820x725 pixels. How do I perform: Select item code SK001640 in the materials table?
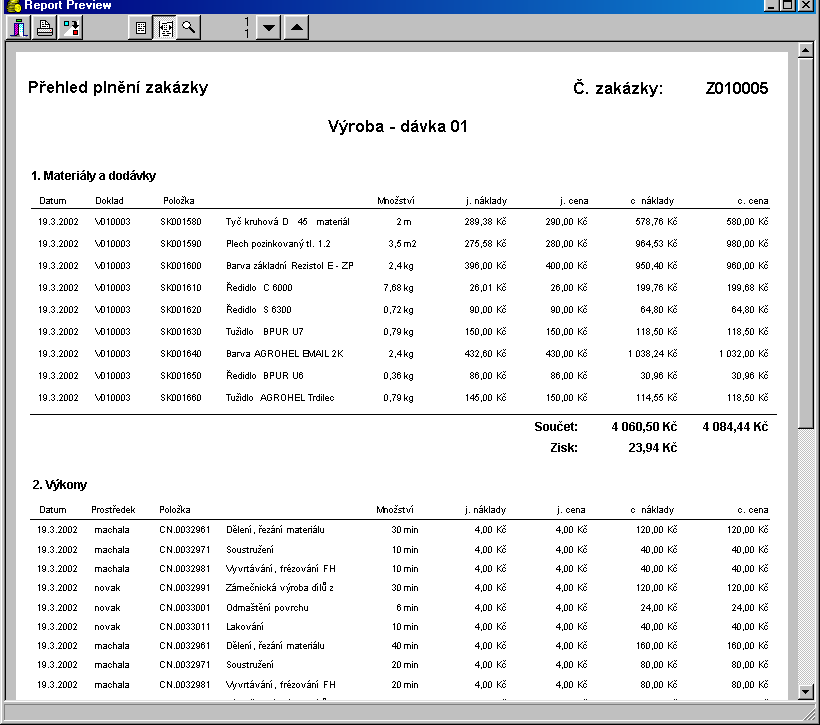tap(181, 353)
